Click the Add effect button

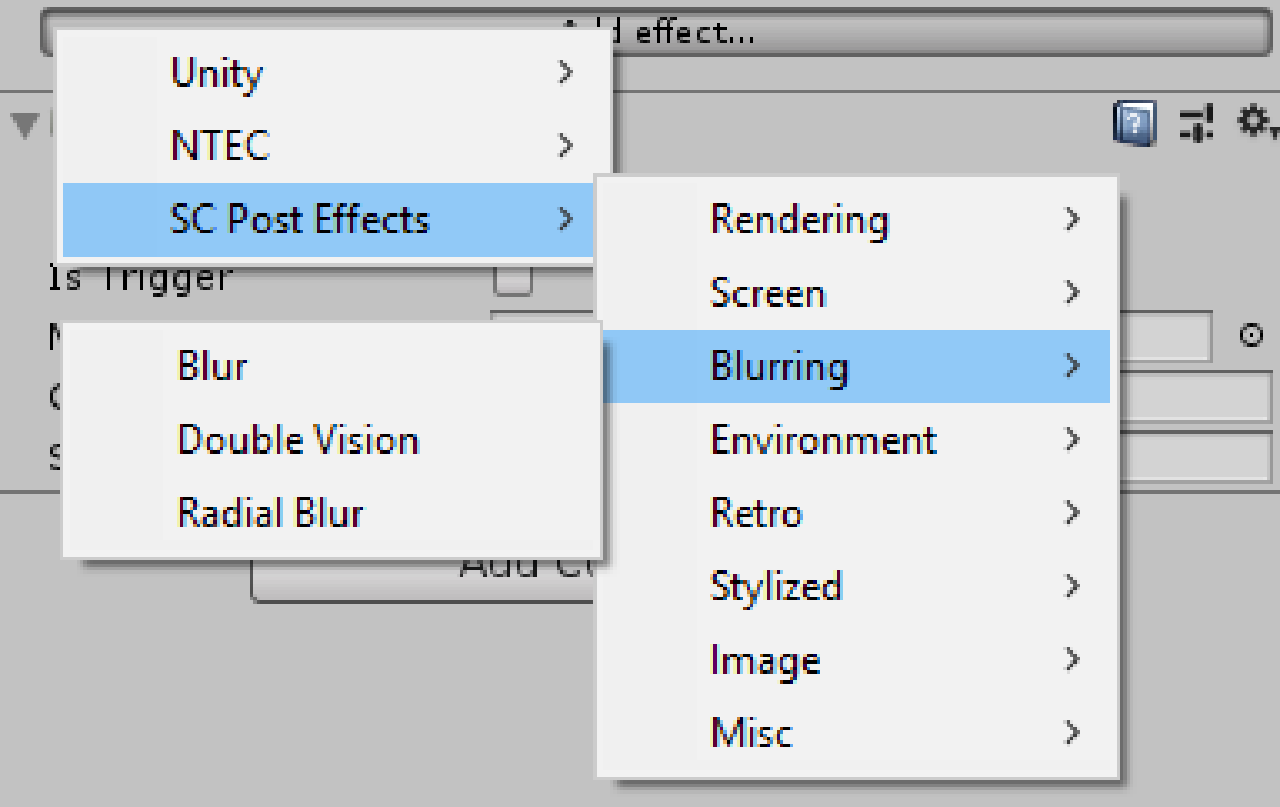click(x=657, y=33)
